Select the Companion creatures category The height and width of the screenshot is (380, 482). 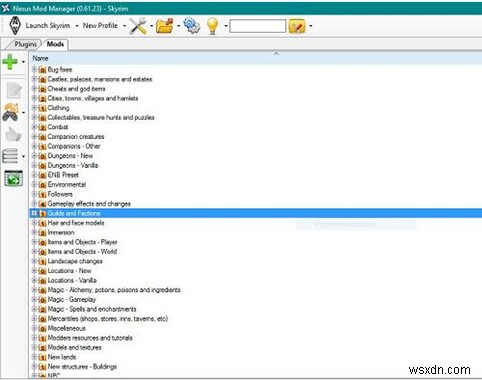tap(76, 137)
